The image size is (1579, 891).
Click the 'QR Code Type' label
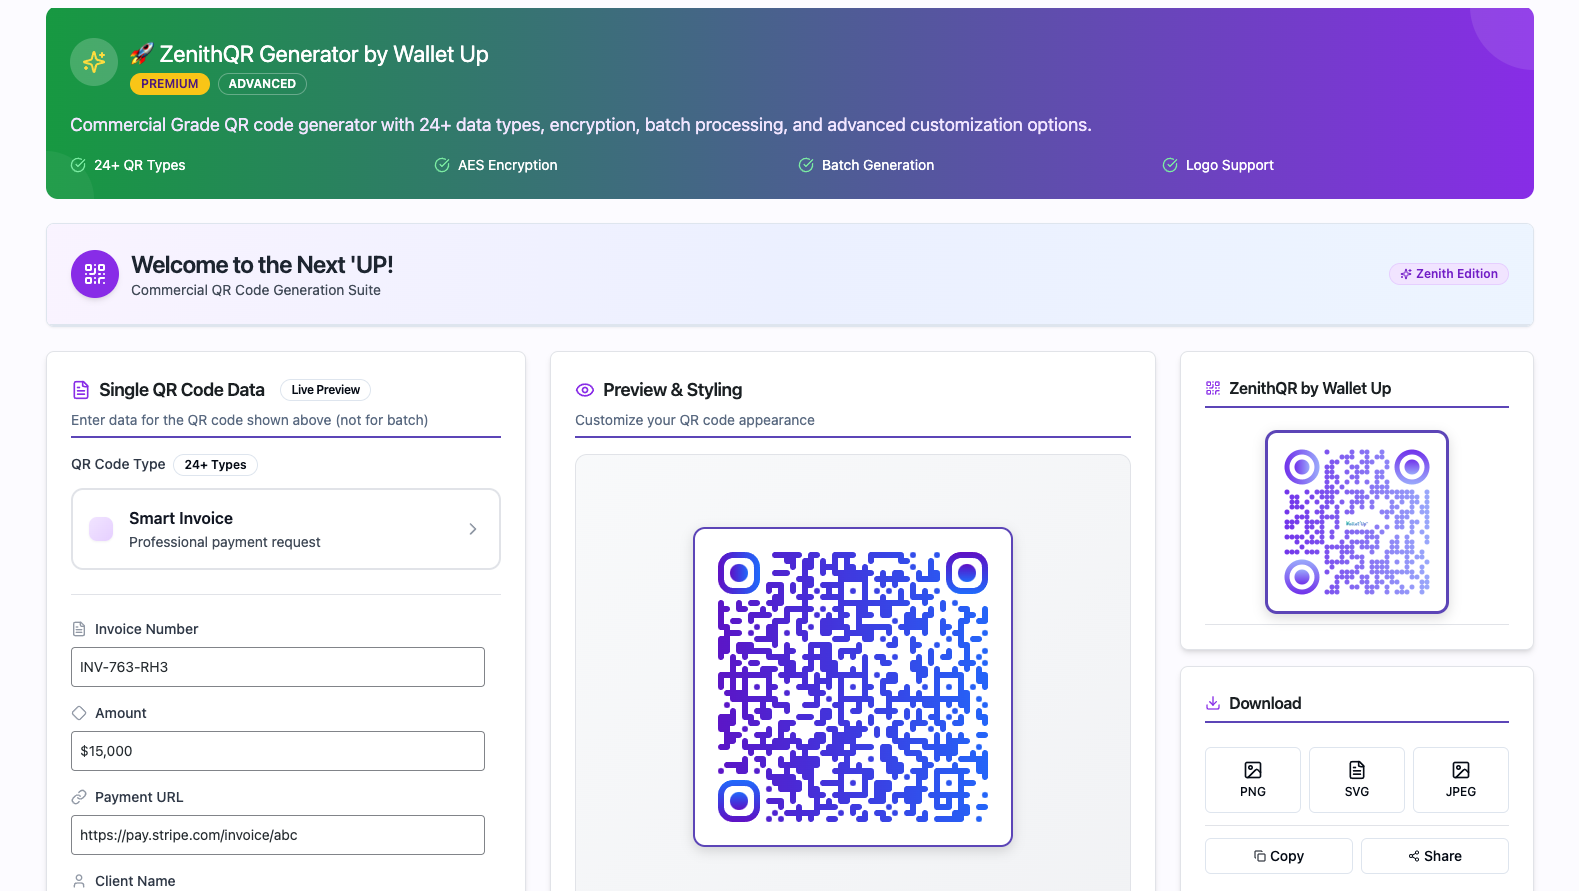pos(118,464)
